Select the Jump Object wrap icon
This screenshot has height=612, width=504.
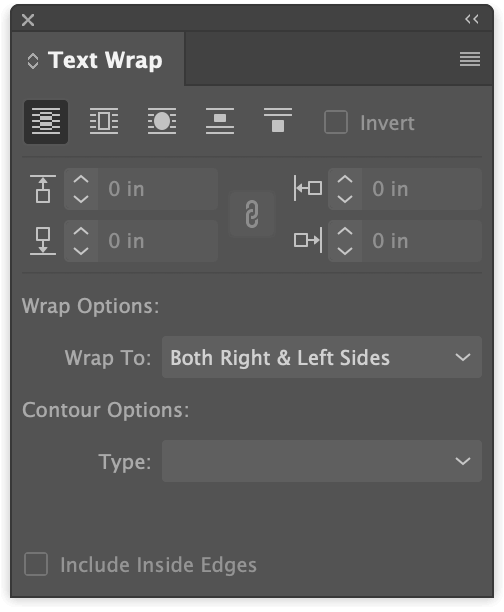coord(220,121)
